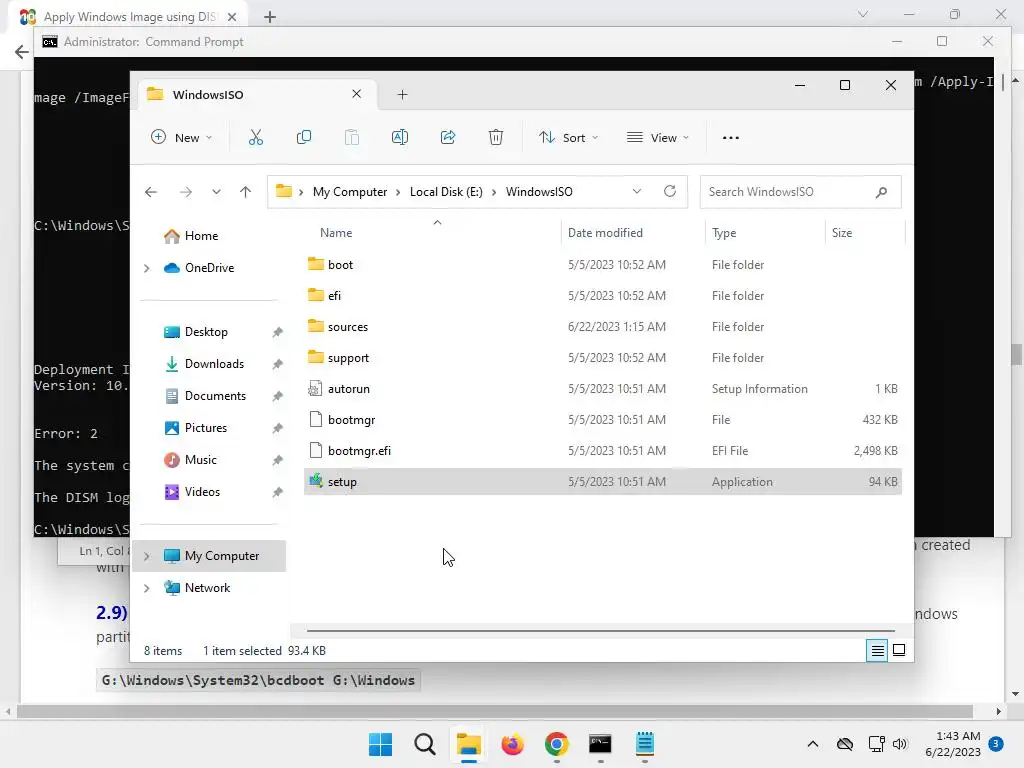Go back with the Explorer back arrow
Viewport: 1024px width, 768px height.
(151, 192)
